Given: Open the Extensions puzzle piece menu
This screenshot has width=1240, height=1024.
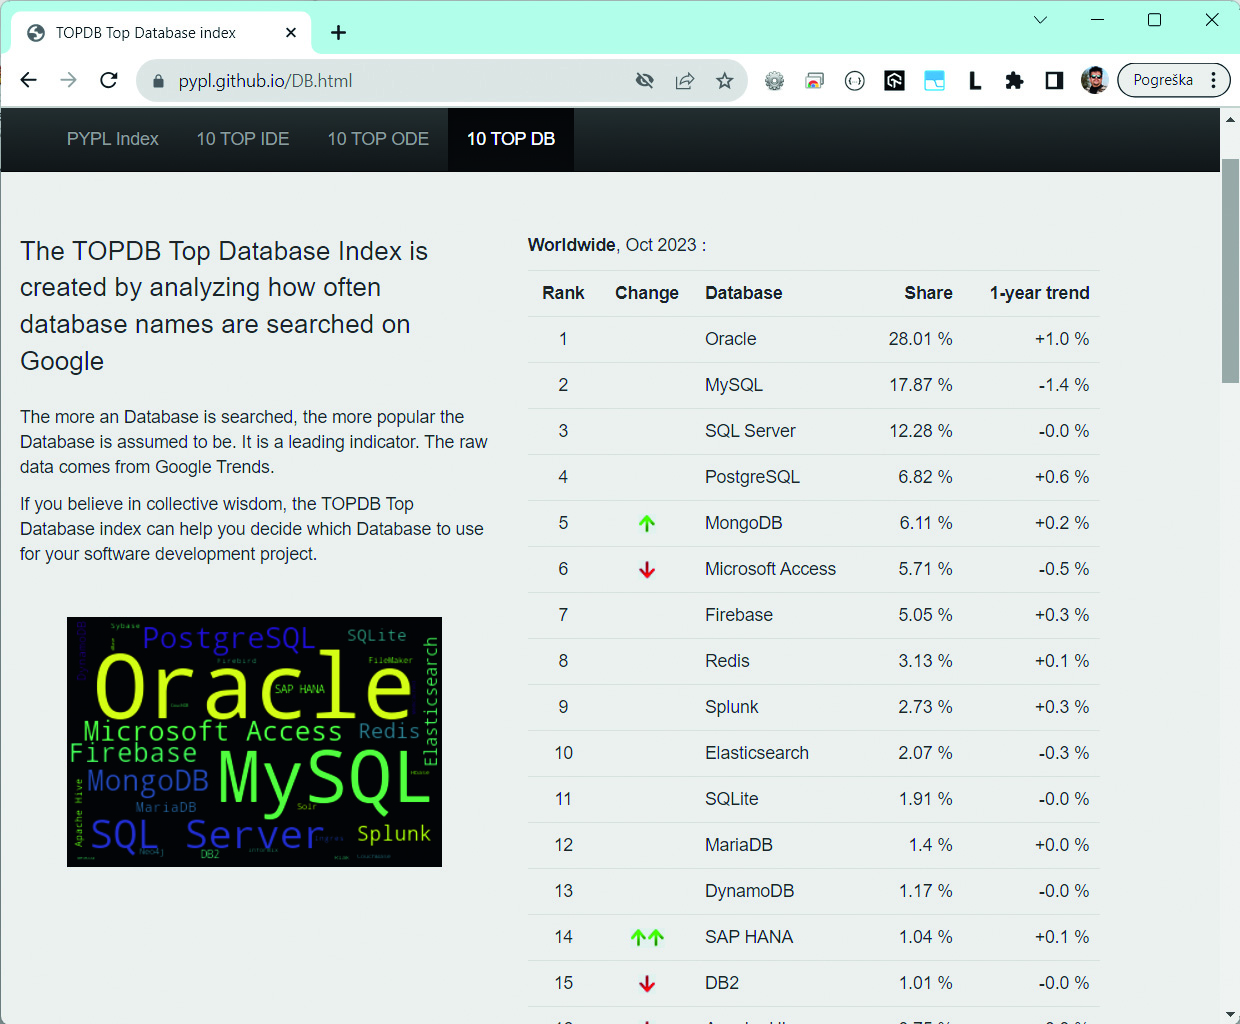Looking at the screenshot, I should (x=1014, y=81).
